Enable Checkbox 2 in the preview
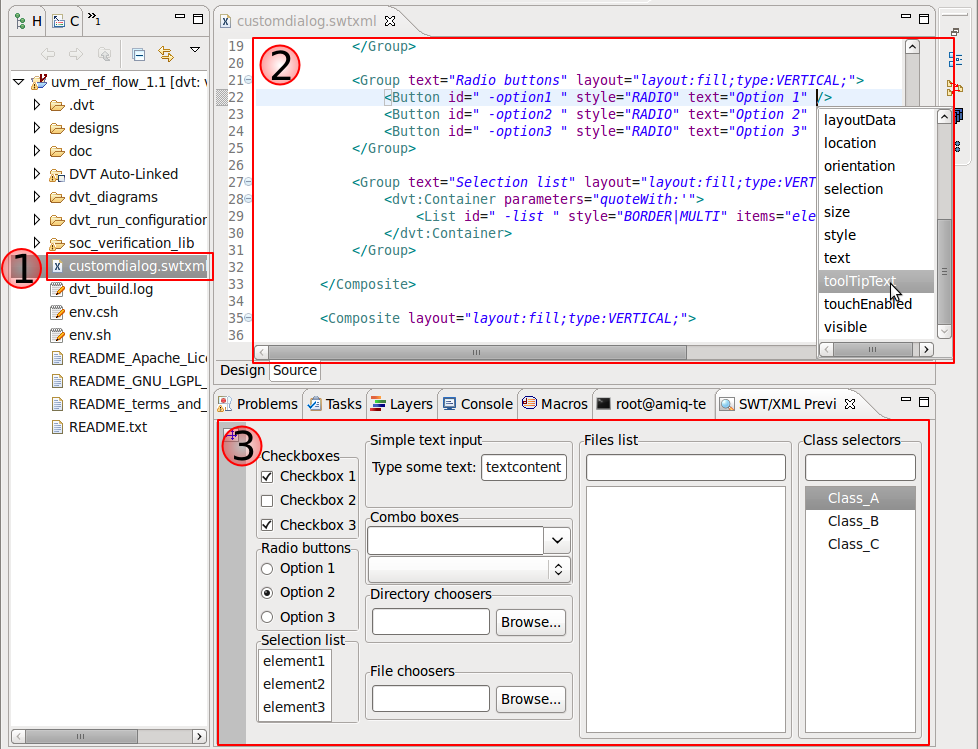The height and width of the screenshot is (749, 978). (x=268, y=500)
